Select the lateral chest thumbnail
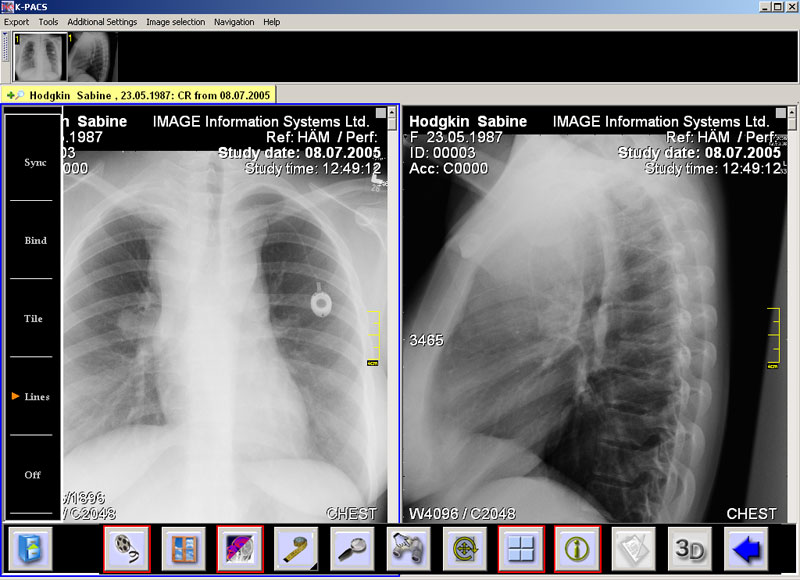The width and height of the screenshot is (800, 580). tap(92, 57)
